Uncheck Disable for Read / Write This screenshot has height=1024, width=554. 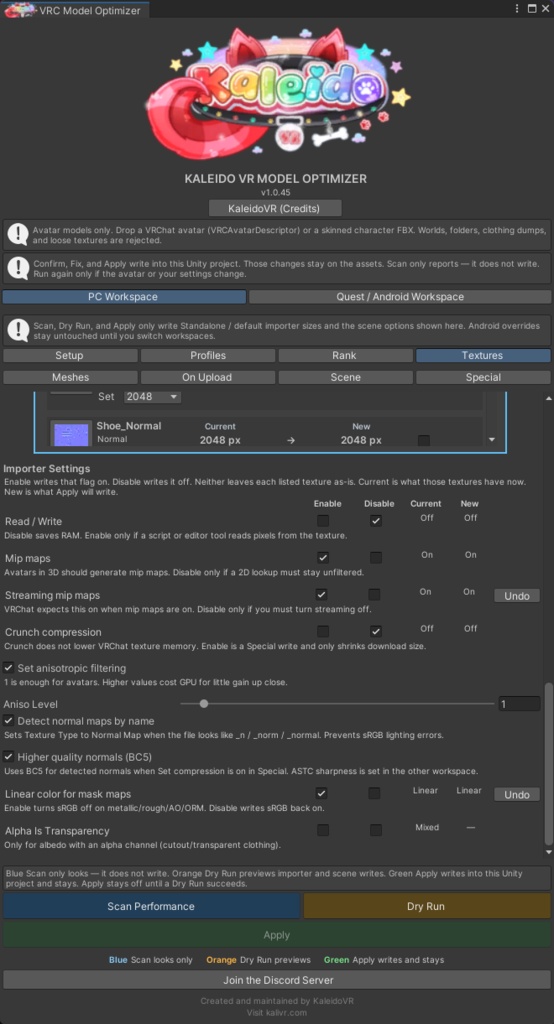(376, 520)
